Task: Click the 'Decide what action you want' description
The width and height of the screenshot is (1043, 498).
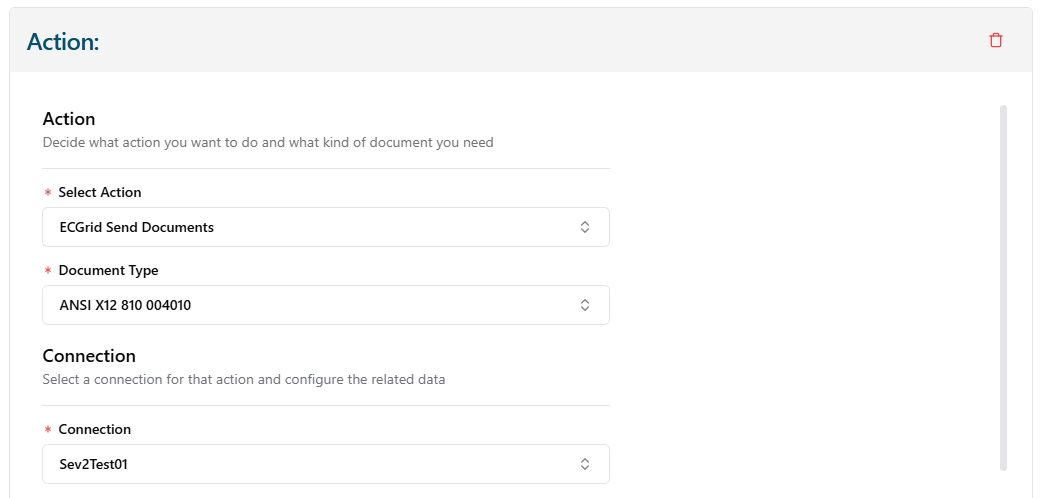Action: pos(268,142)
